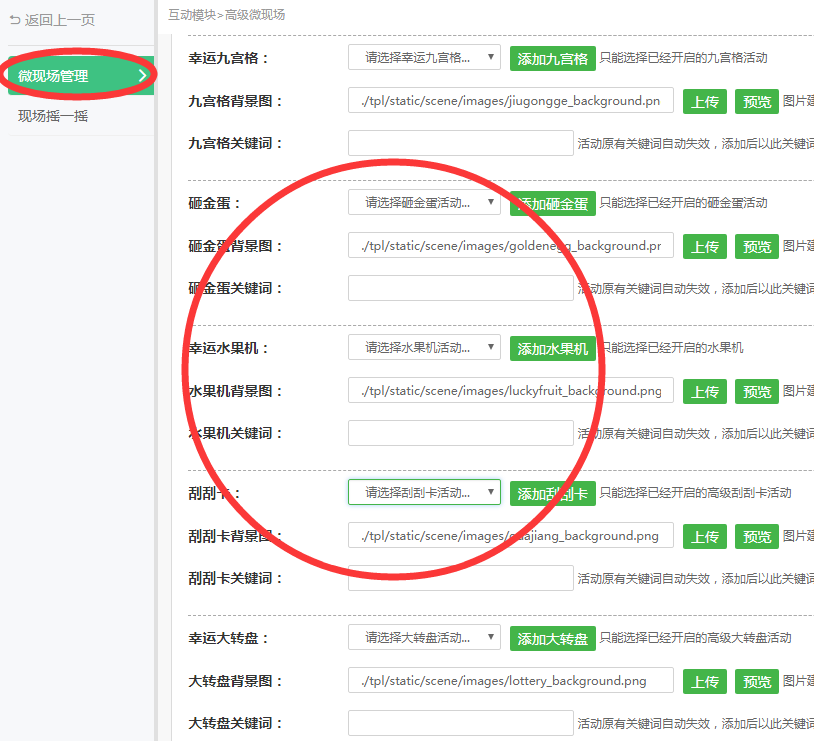Open the 刮刮卡 activity dropdown
Screen dimensions: 814x741
[424, 492]
